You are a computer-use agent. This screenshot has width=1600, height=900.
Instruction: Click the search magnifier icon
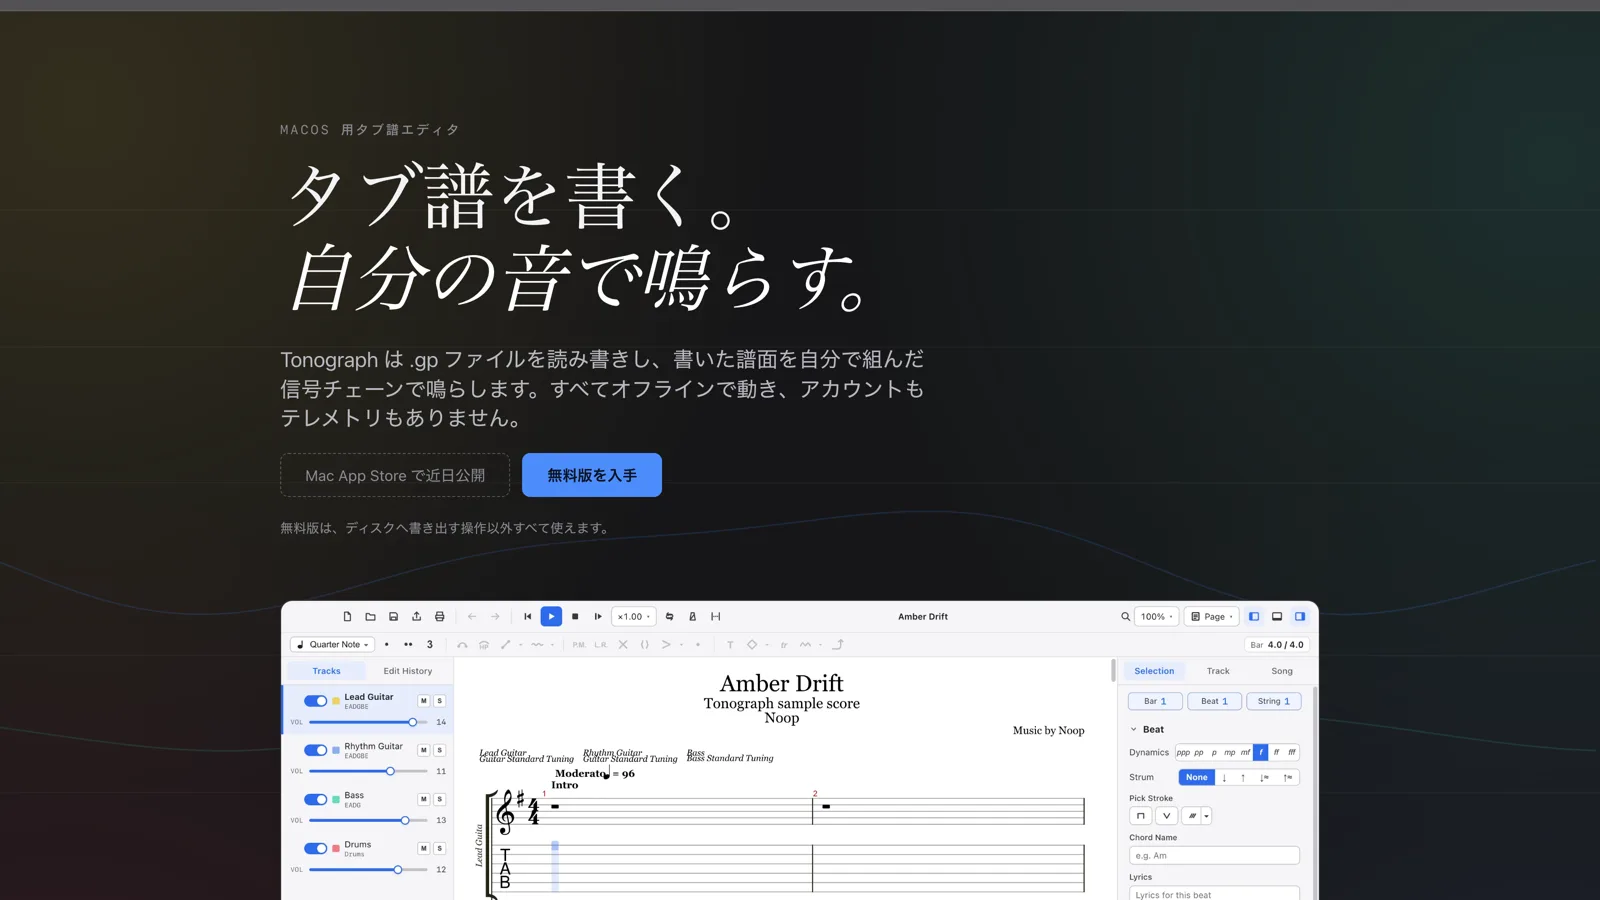tap(1125, 617)
